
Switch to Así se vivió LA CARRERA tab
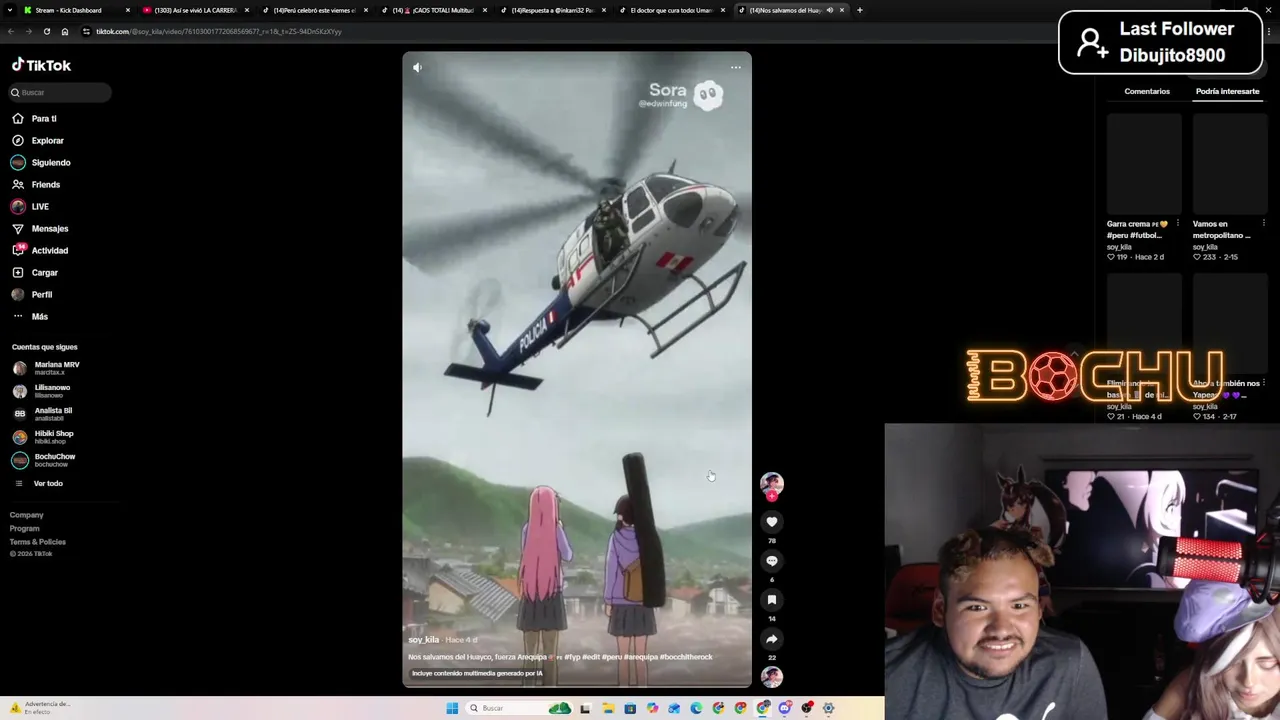[196, 10]
